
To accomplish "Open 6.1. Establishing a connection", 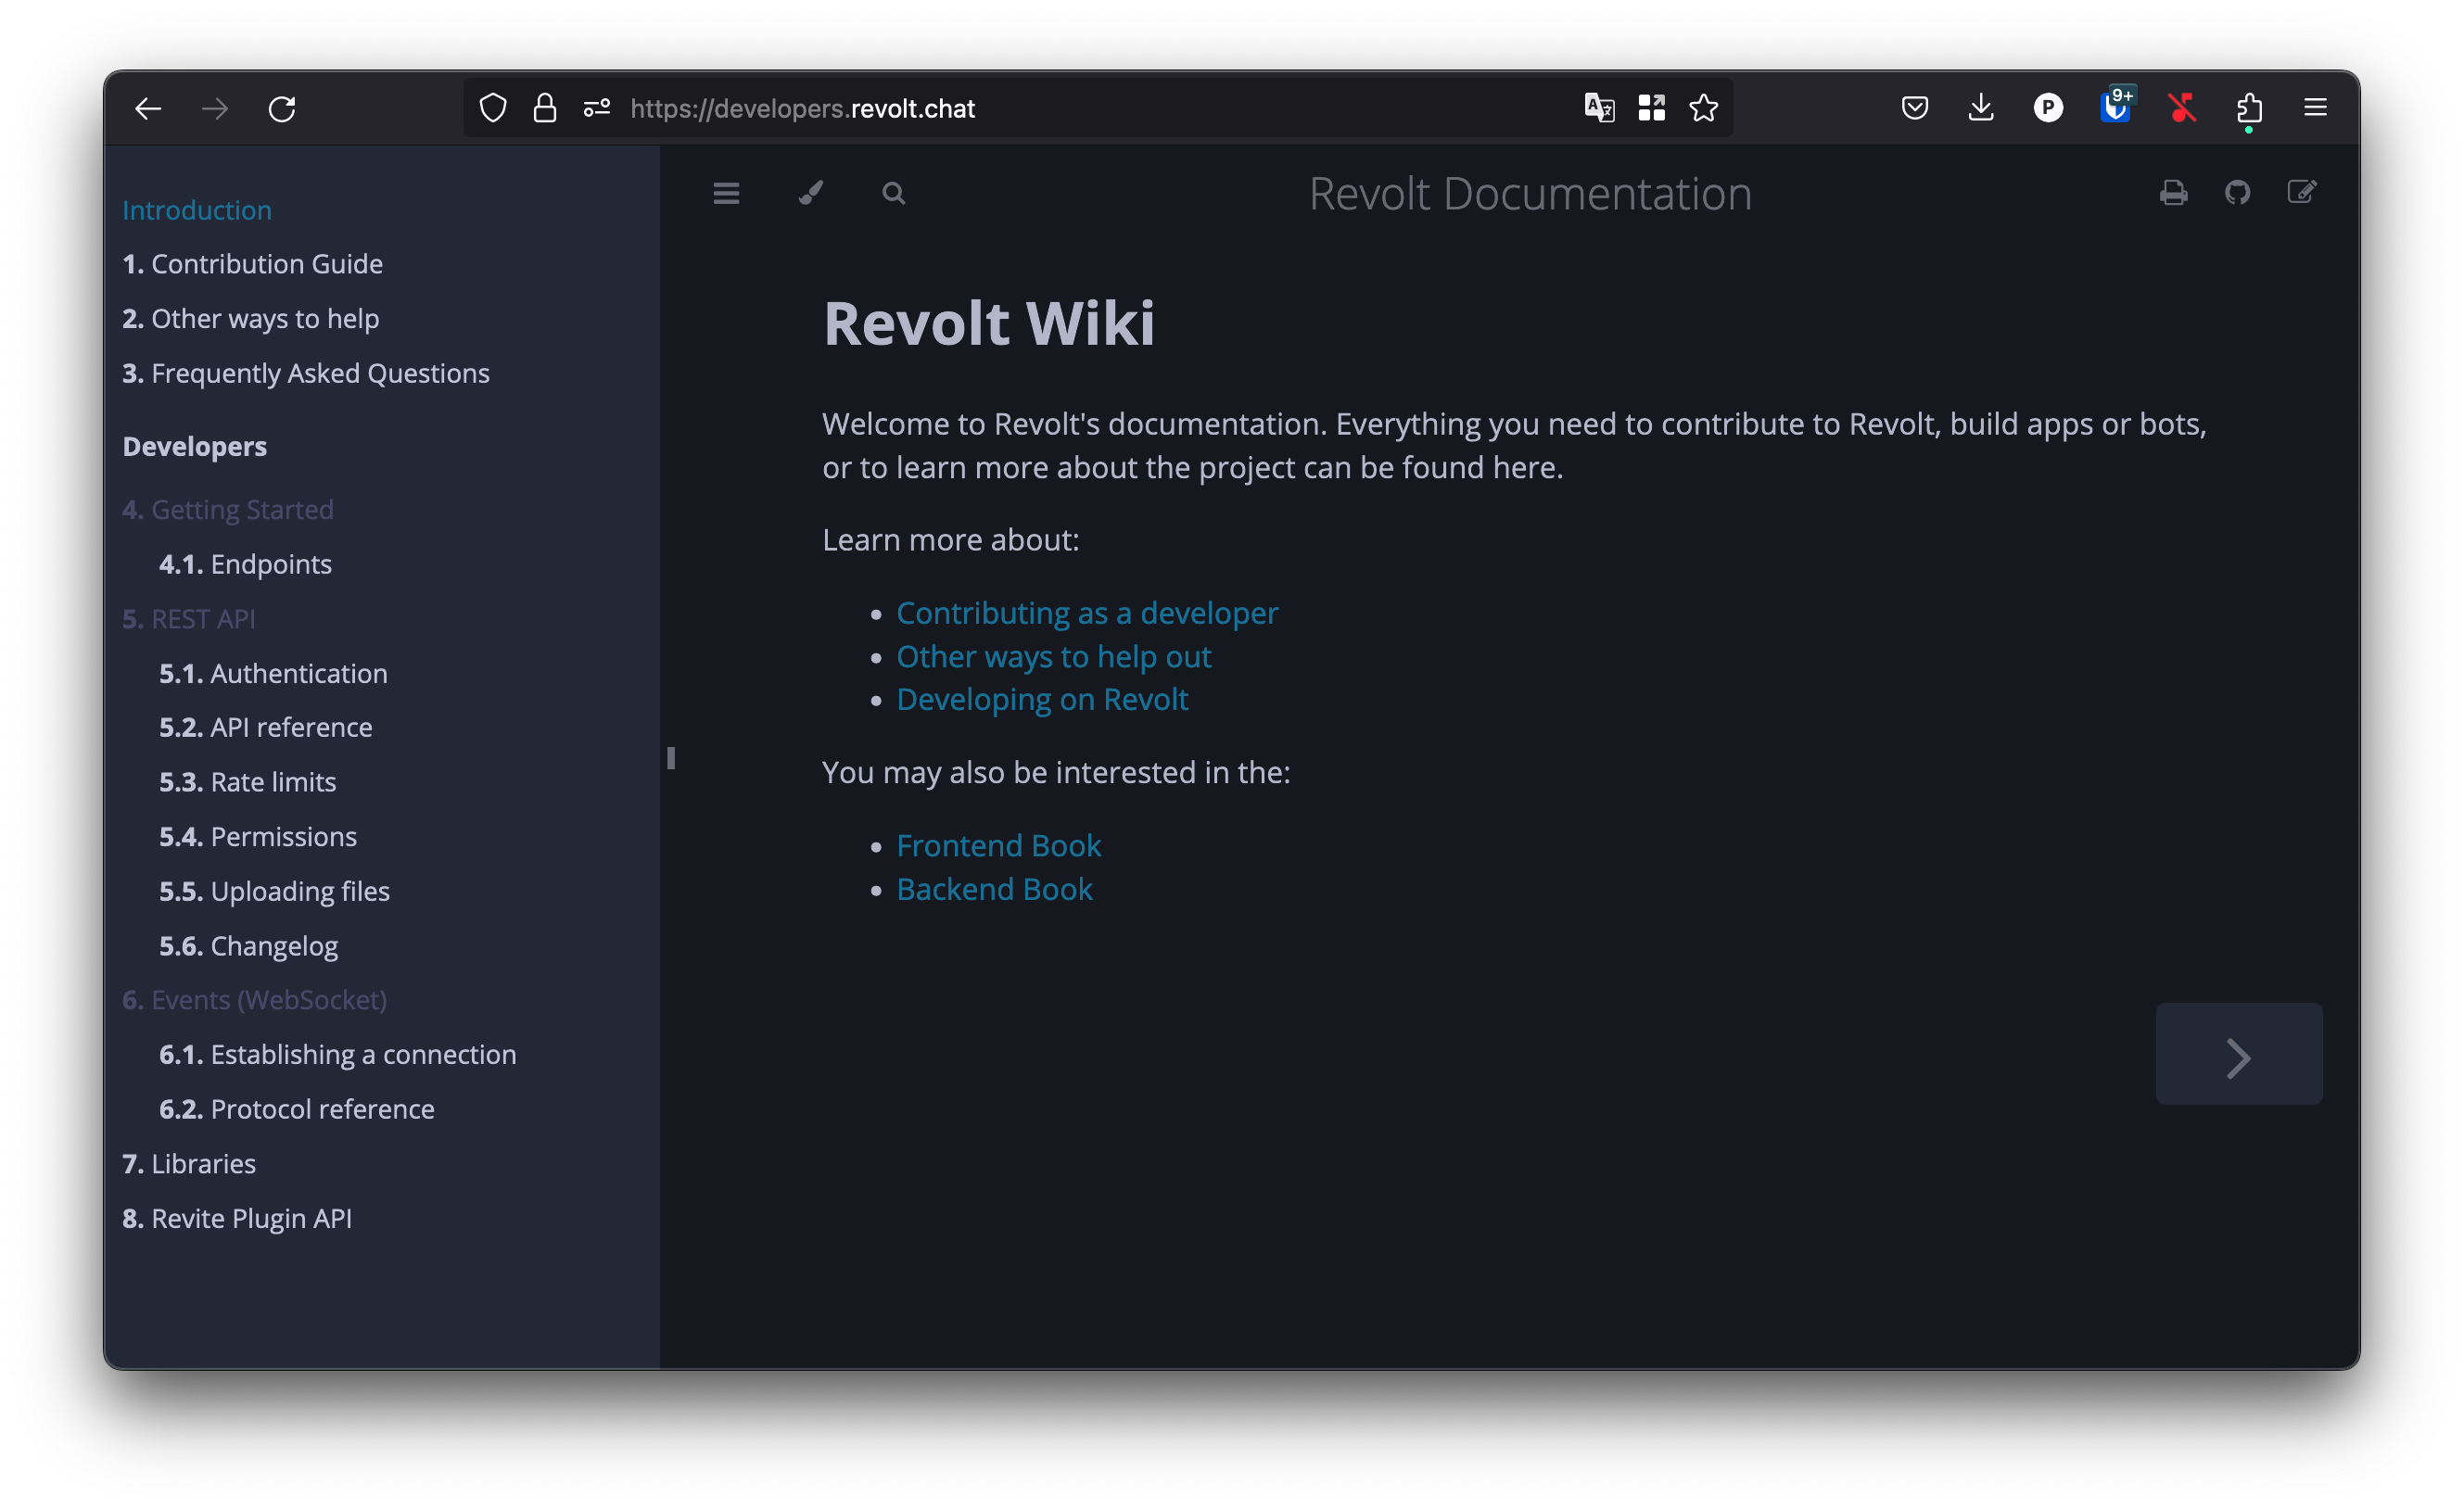I will click(338, 1054).
